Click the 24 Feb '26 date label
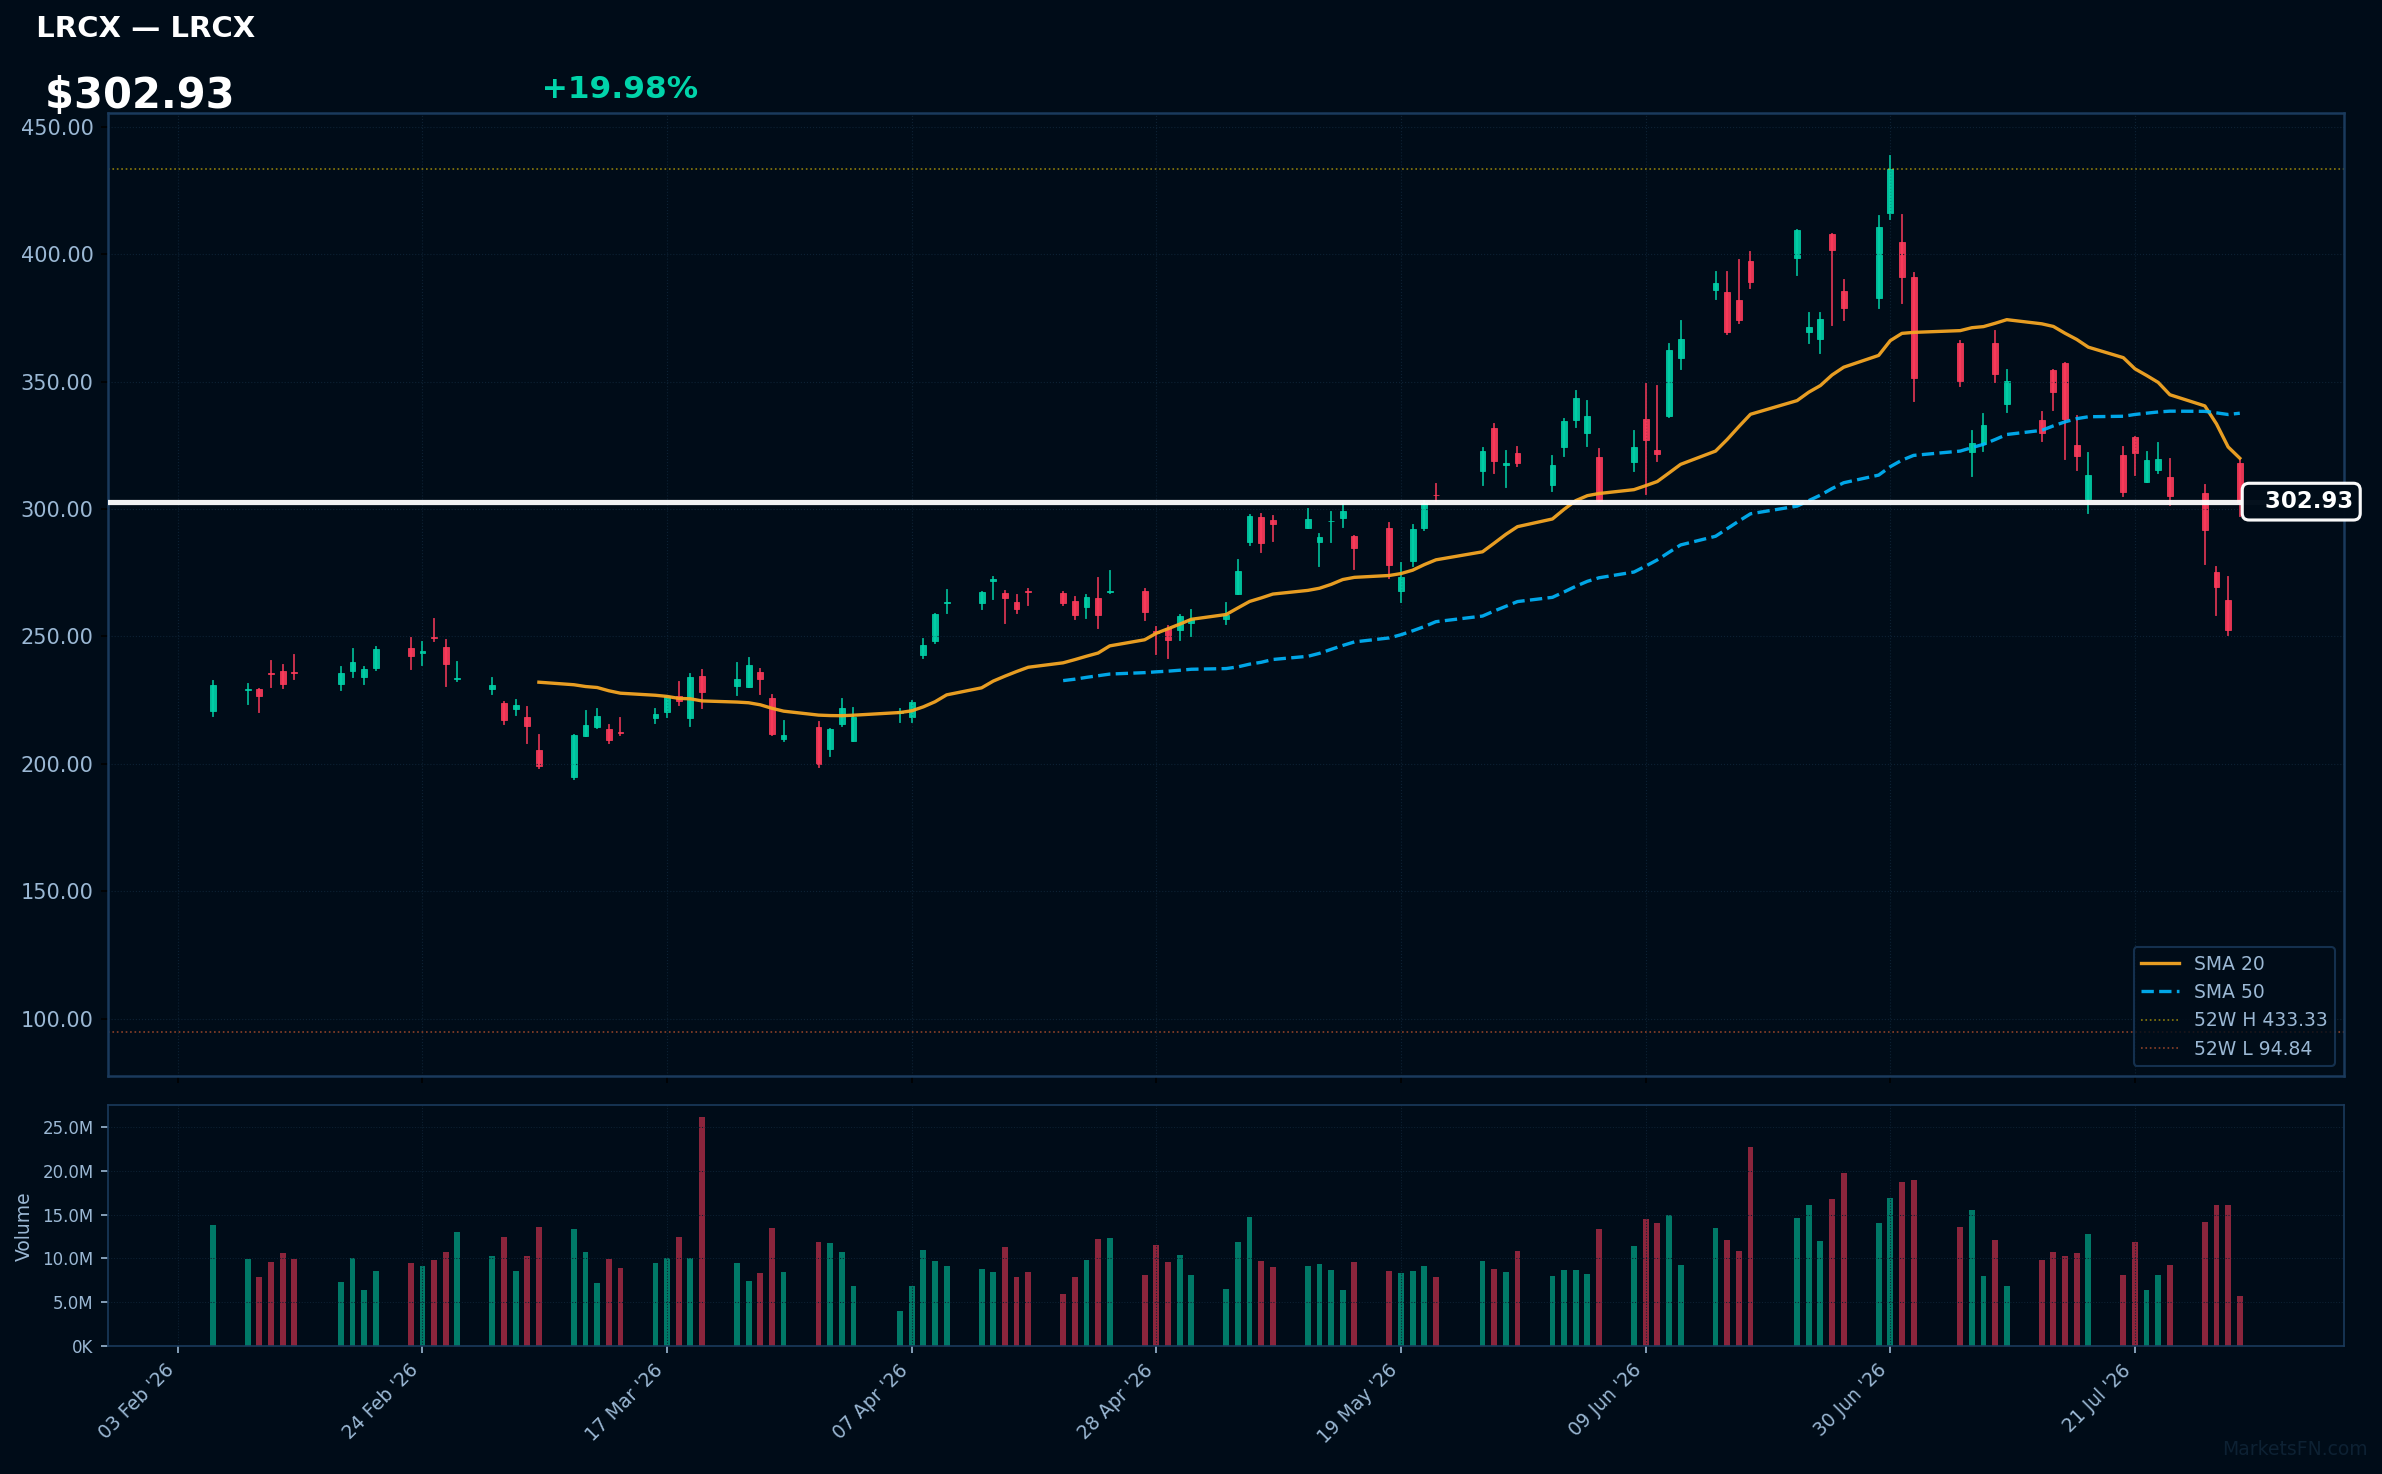Viewport: 2382px width, 1474px height. coord(380,1401)
